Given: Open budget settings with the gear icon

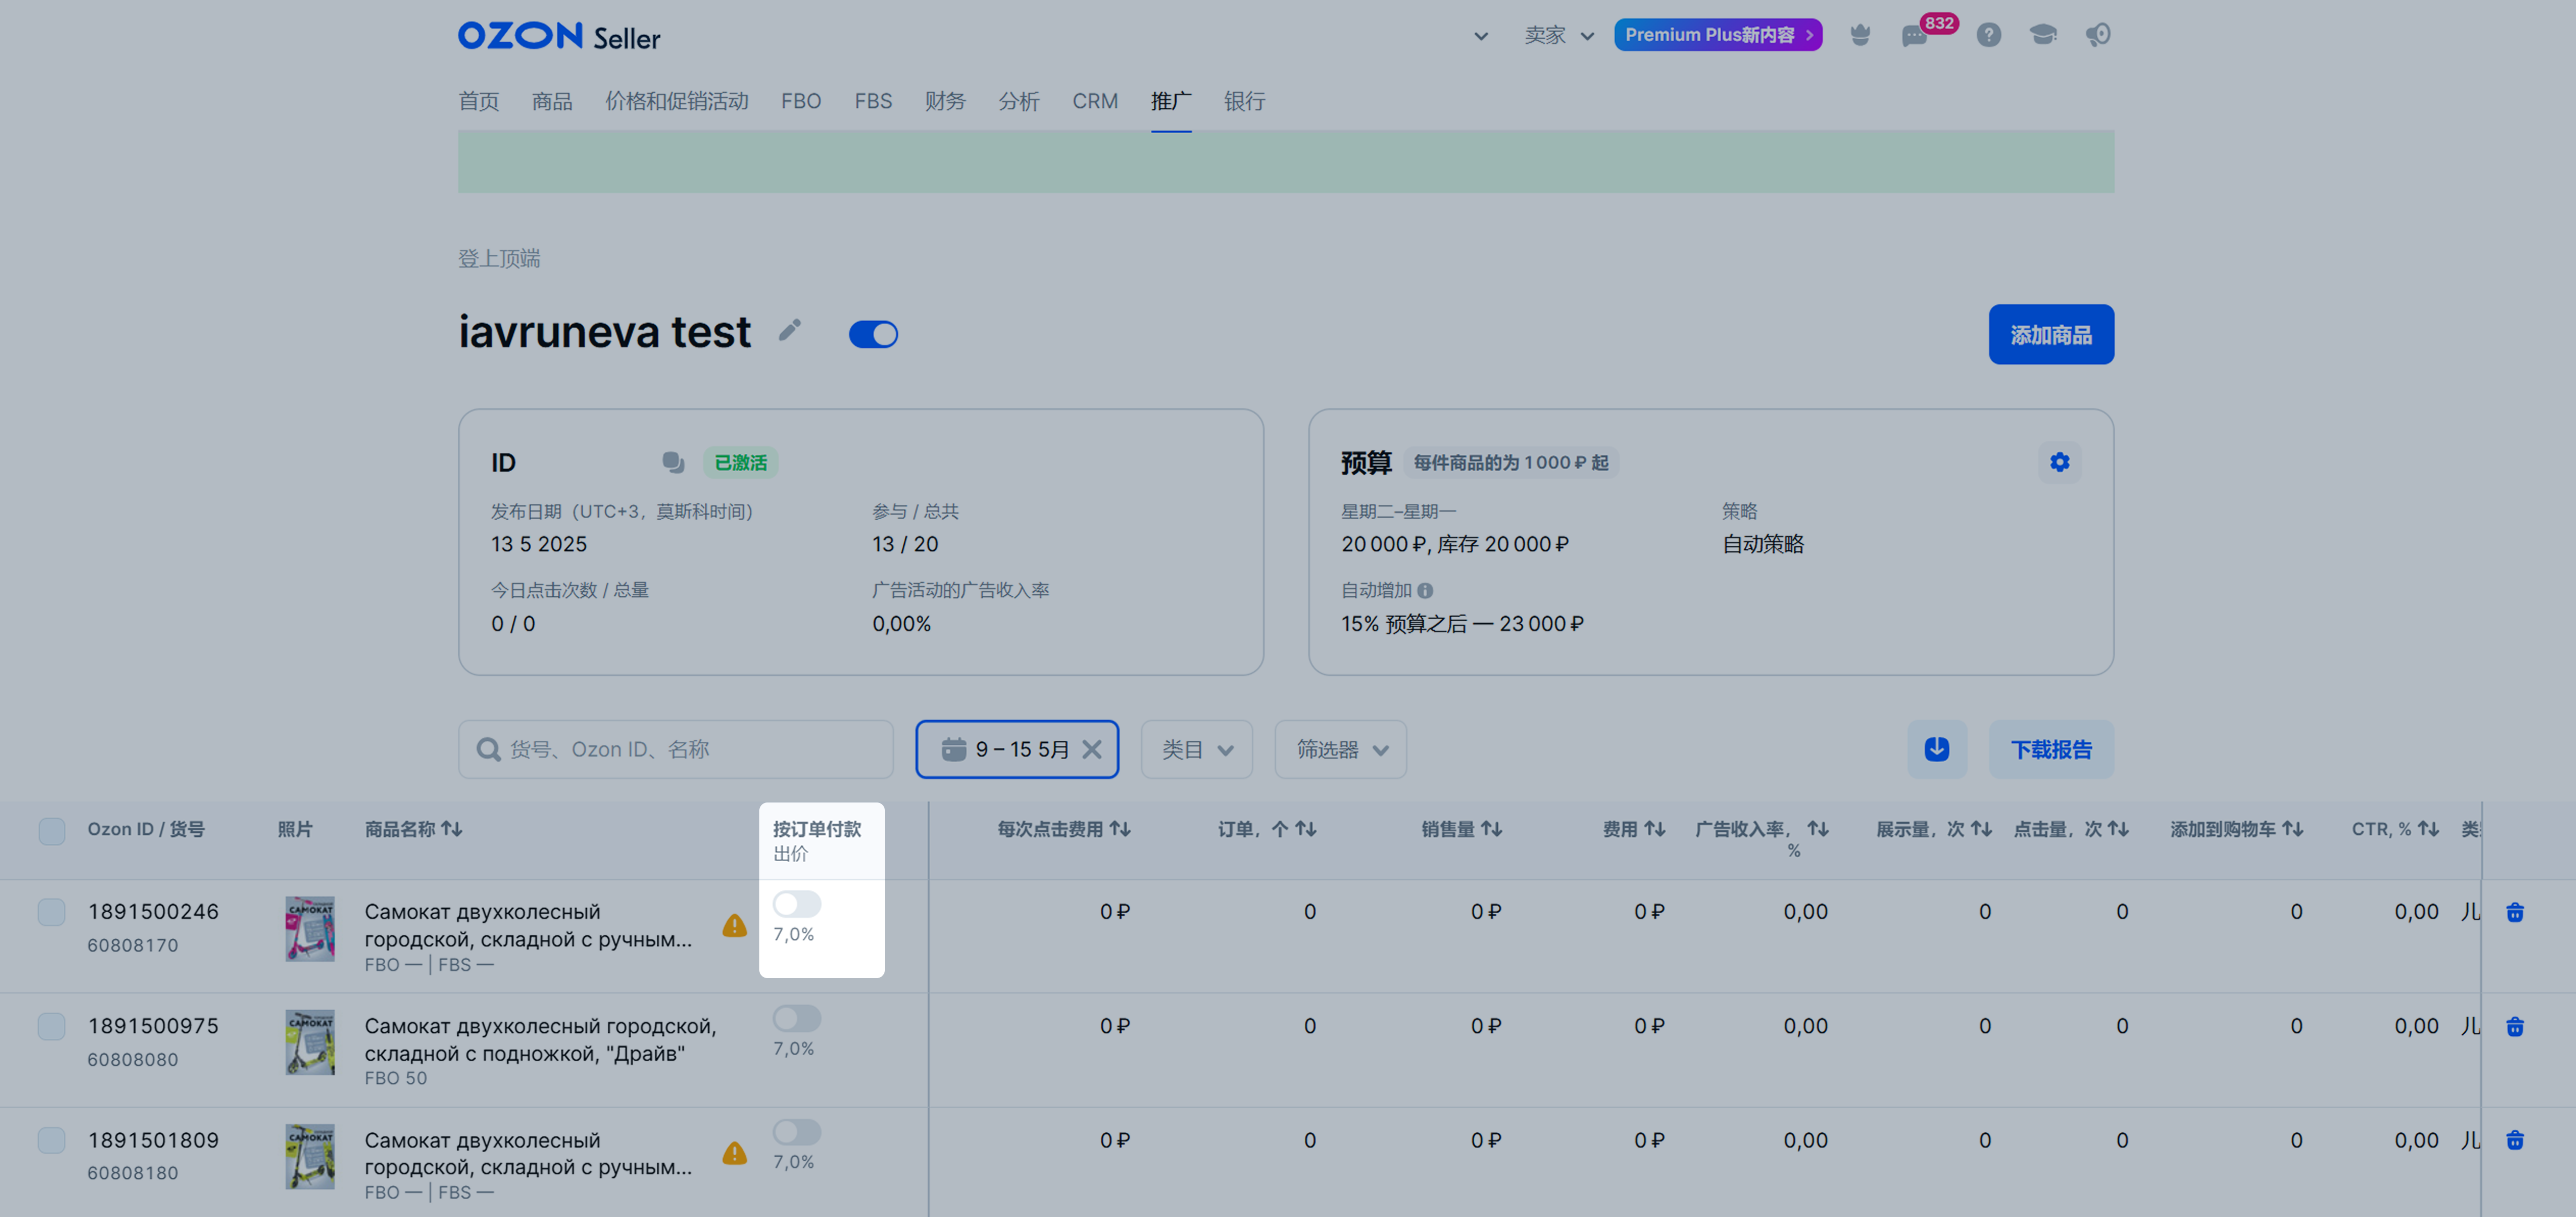Looking at the screenshot, I should click(2059, 462).
